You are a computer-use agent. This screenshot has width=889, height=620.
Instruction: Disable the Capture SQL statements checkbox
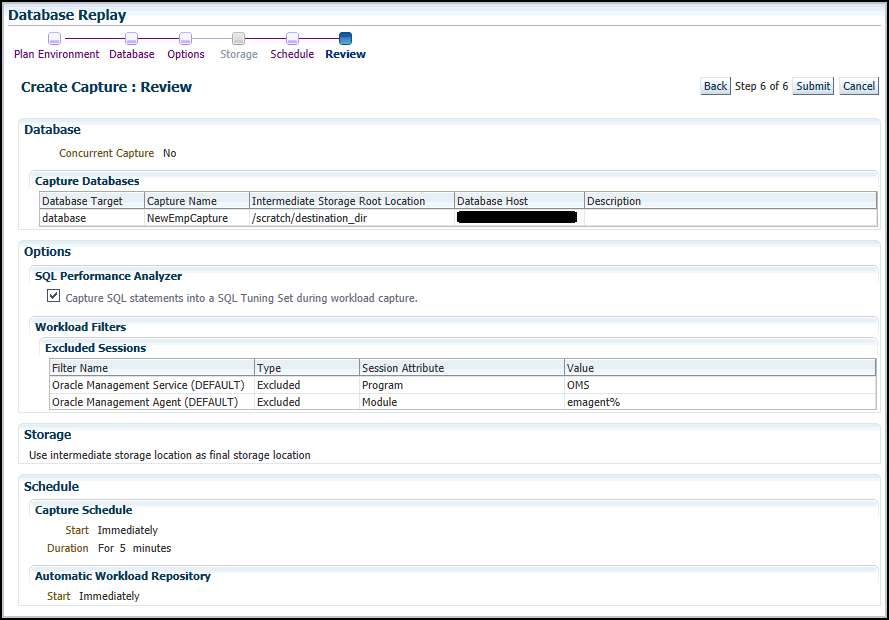53,295
